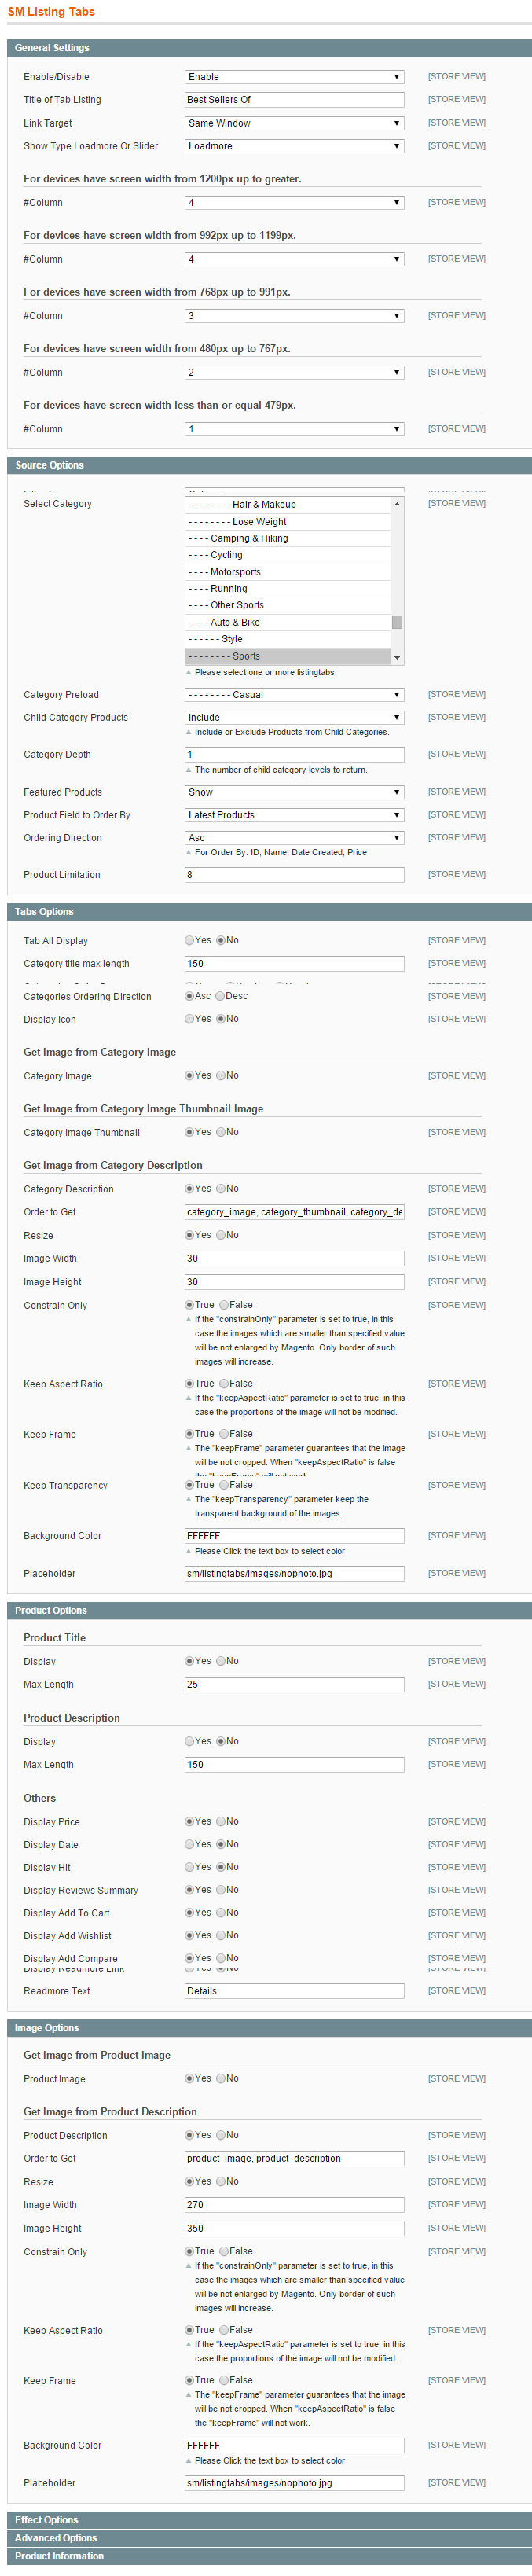Click Placeholder field in Image Options
Viewport: 532px width, 2576px height.
tap(294, 2483)
